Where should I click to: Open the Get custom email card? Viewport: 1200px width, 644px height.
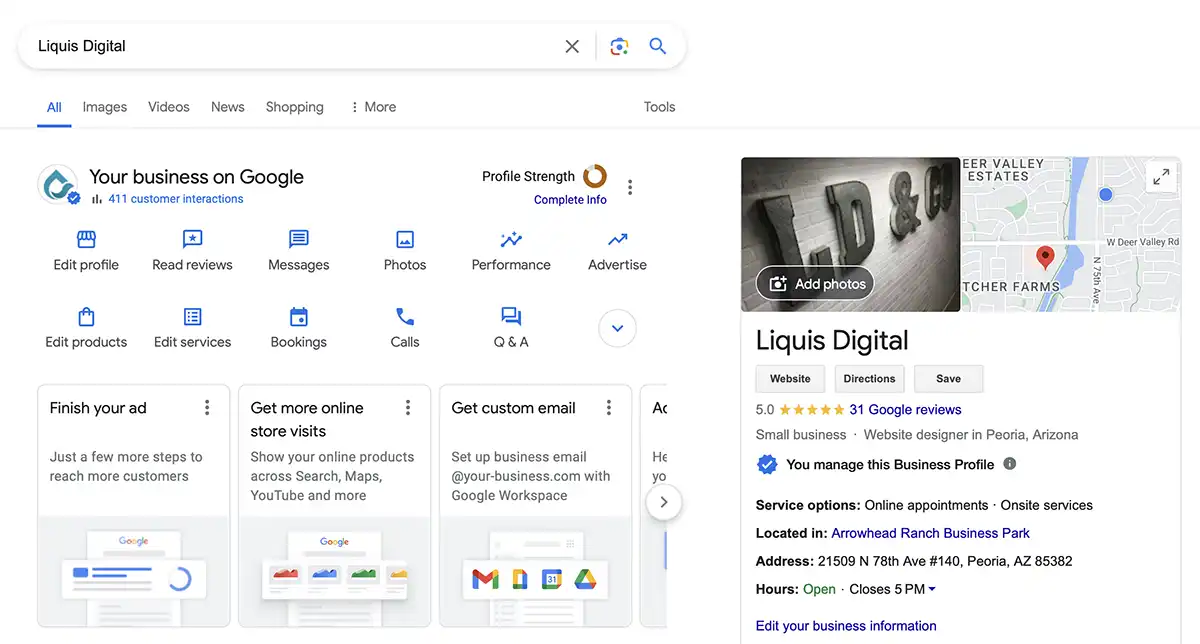click(536, 505)
